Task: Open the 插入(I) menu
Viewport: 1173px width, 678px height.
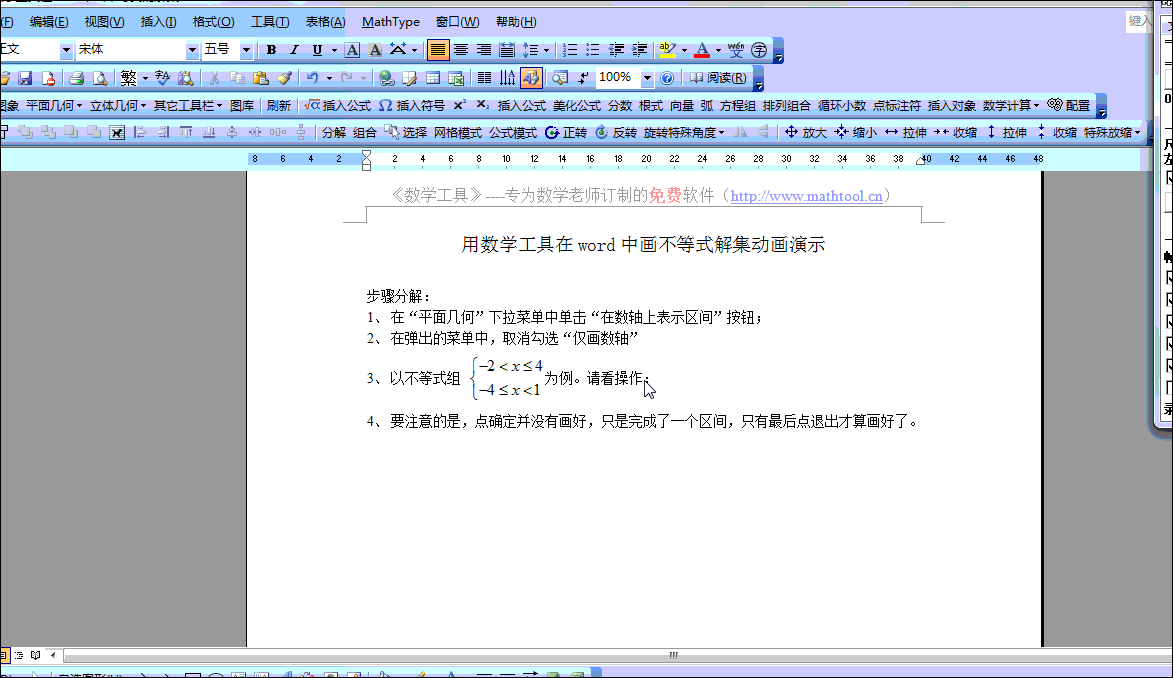Action: coord(159,22)
